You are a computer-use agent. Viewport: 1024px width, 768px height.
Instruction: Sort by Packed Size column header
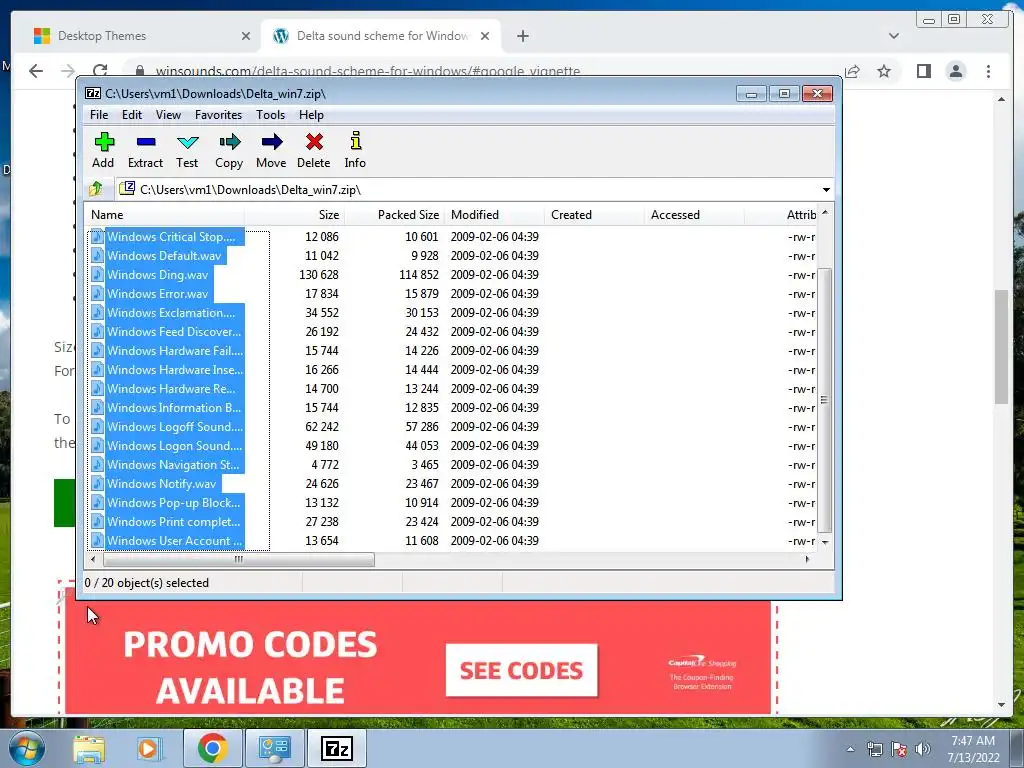point(394,215)
